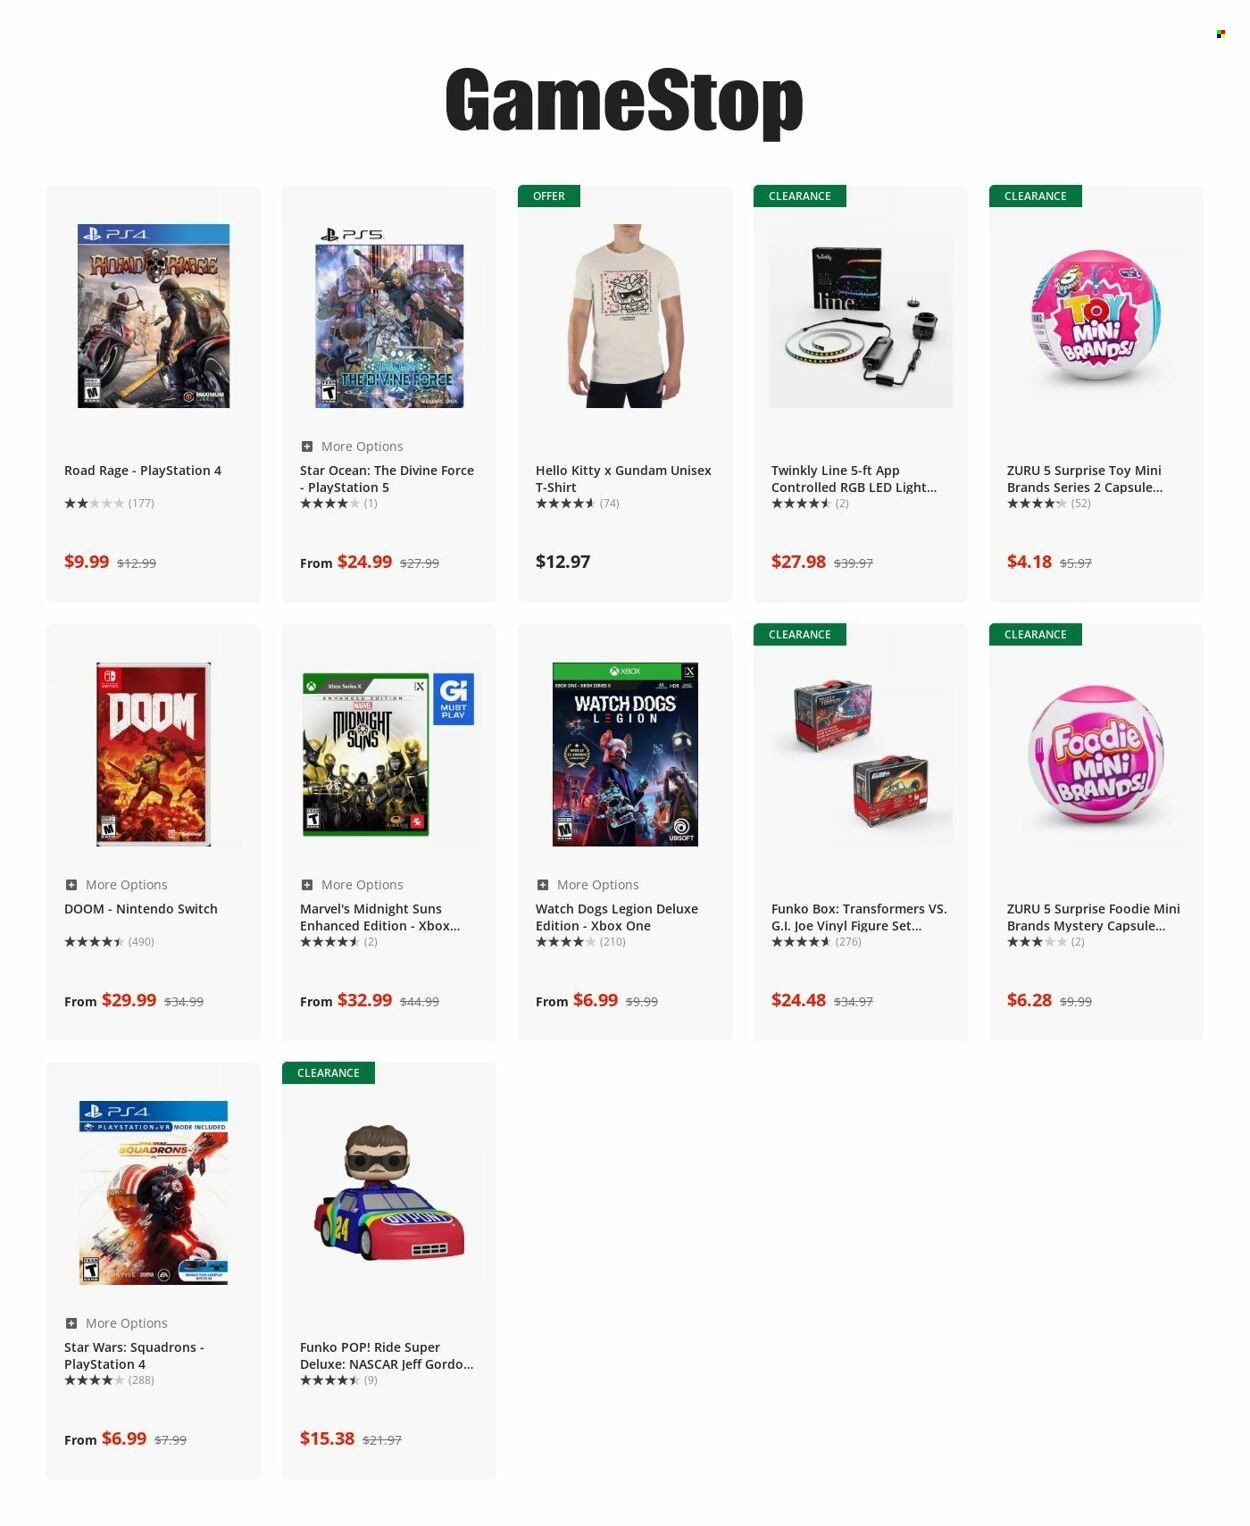Open Road Rage PlayStation 4 cover image
1250x1526 pixels.
point(153,316)
